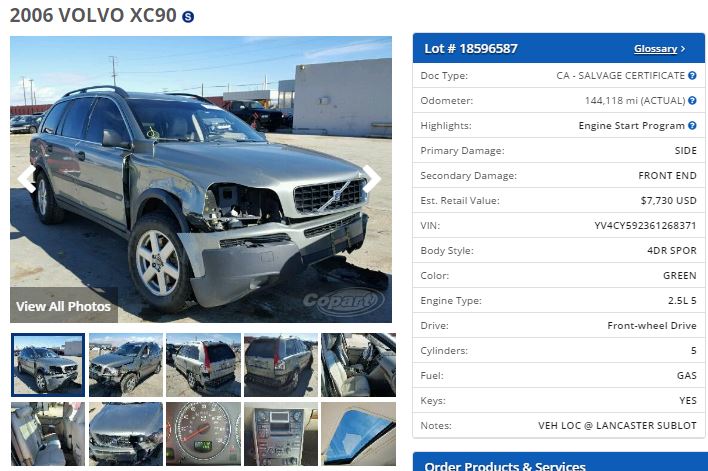The image size is (708, 471).
Task: View the speedometer gauge thumbnail
Action: 203,434
